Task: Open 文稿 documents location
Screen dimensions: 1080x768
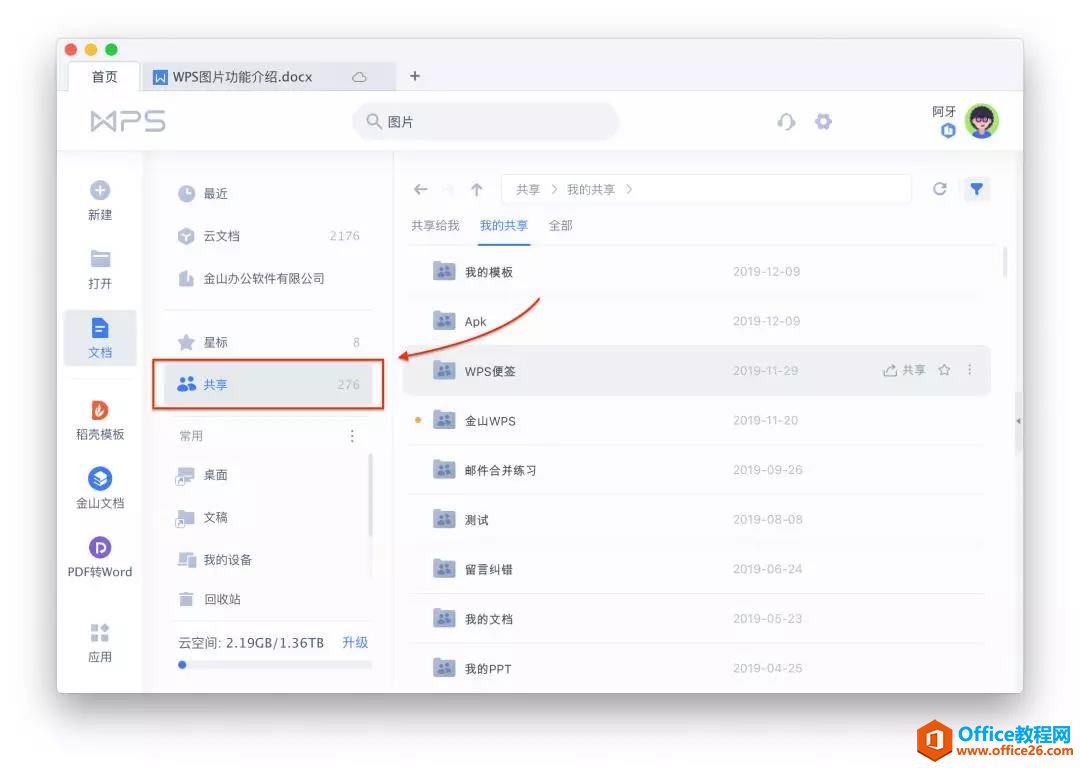Action: [268, 517]
